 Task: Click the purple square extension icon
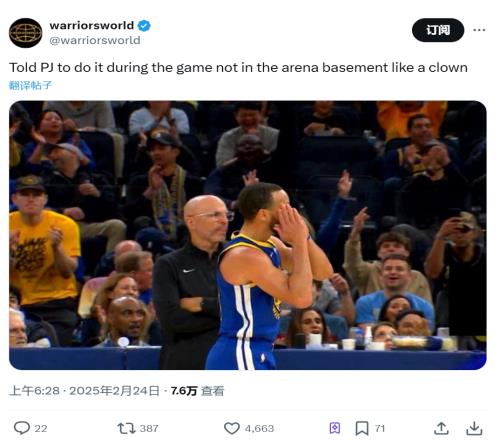(335, 428)
